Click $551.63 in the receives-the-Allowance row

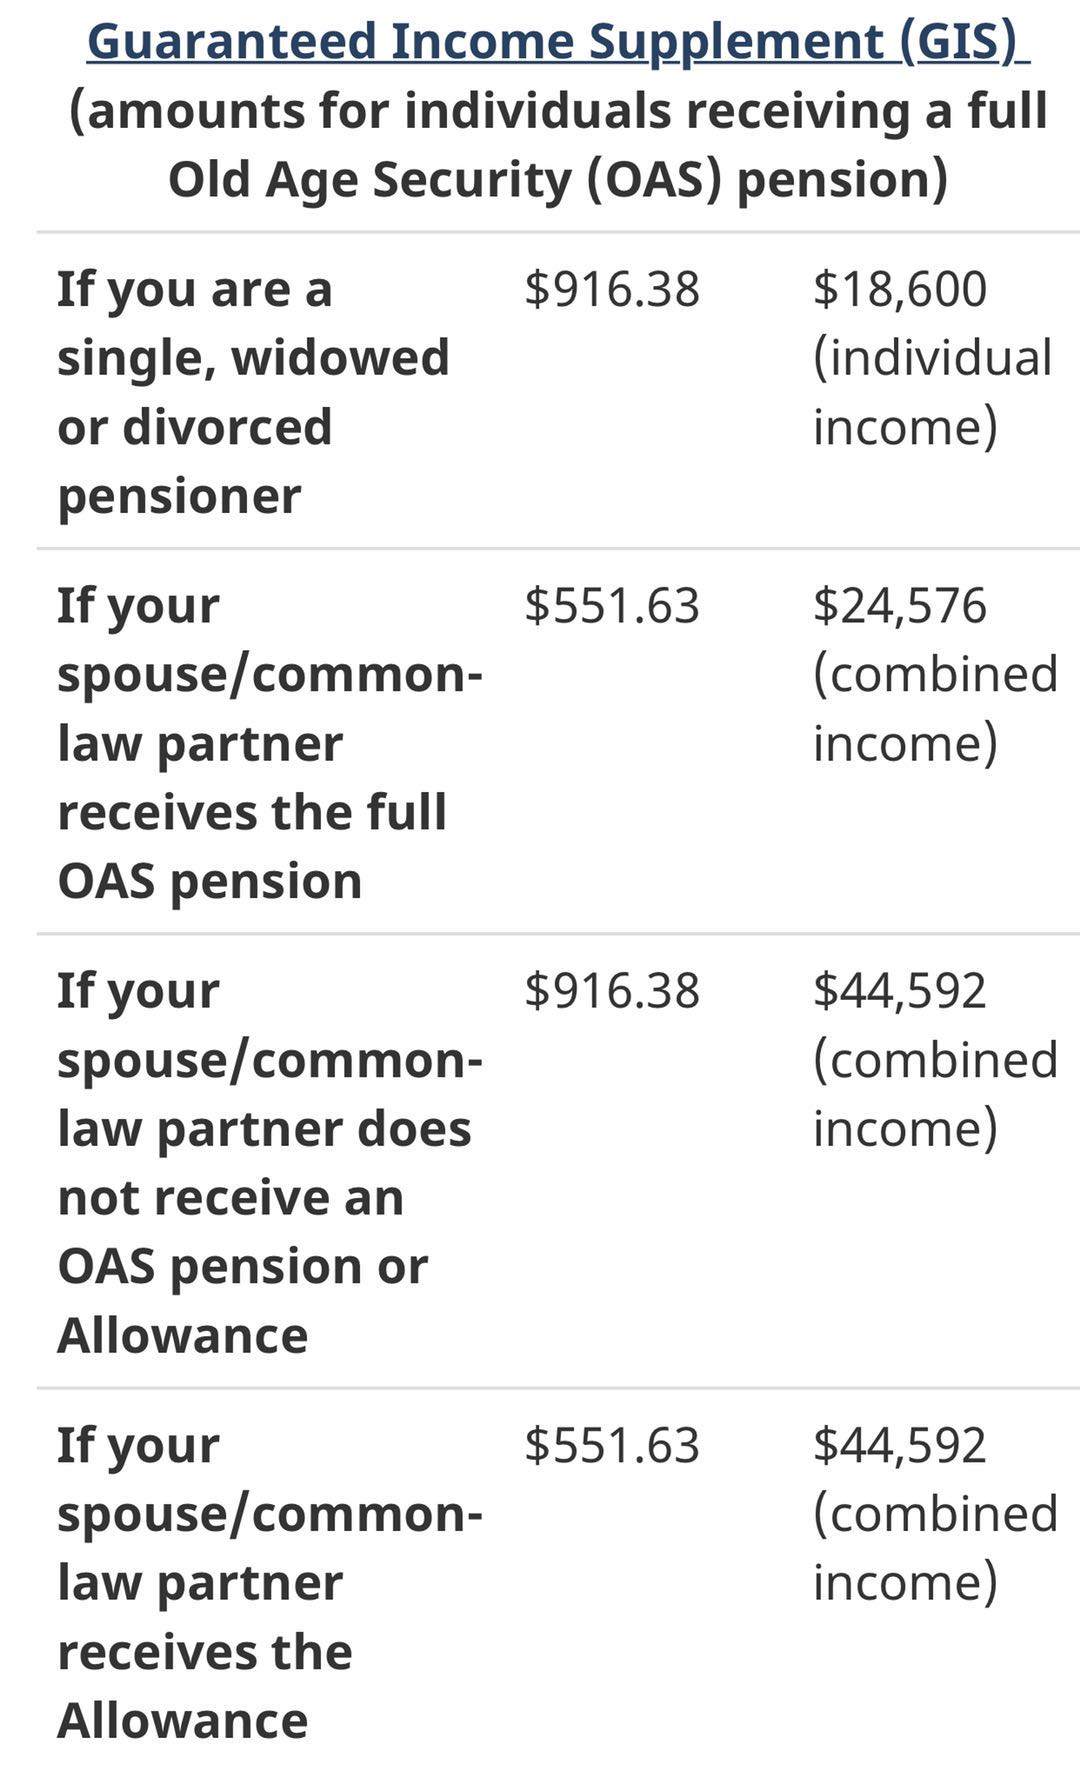(611, 1446)
